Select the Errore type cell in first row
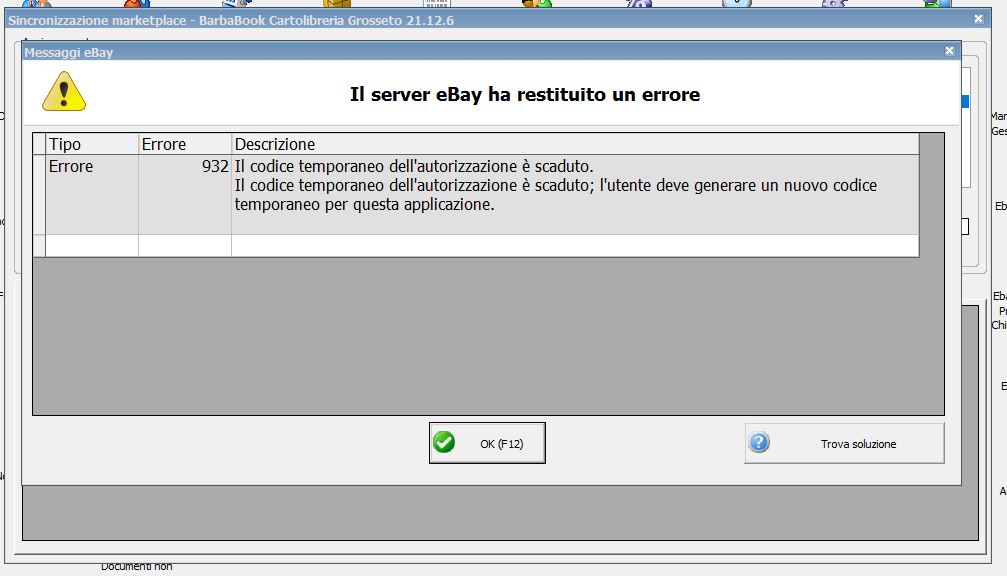 click(x=92, y=195)
